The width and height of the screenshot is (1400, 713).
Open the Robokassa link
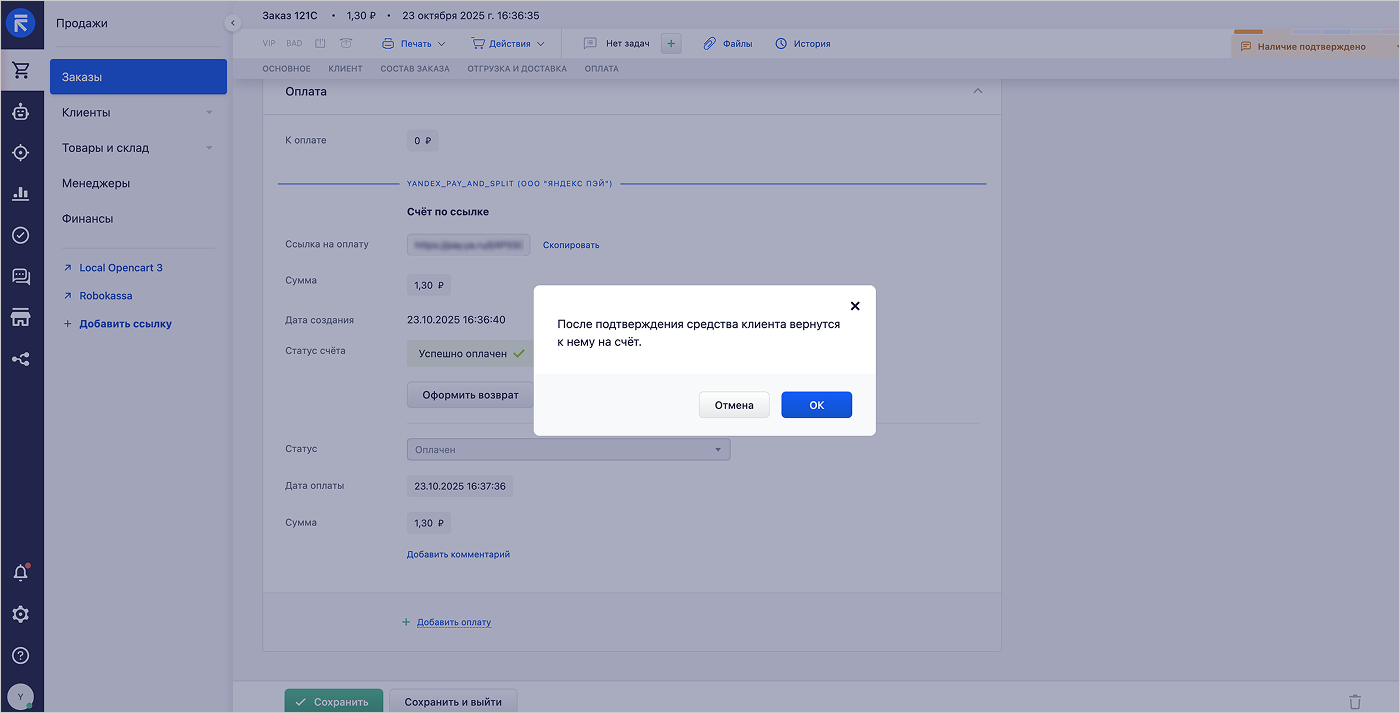[106, 296]
